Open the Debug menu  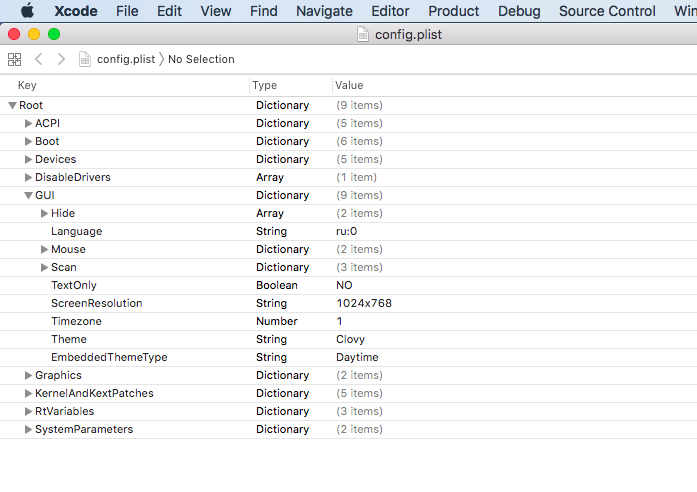tap(519, 11)
